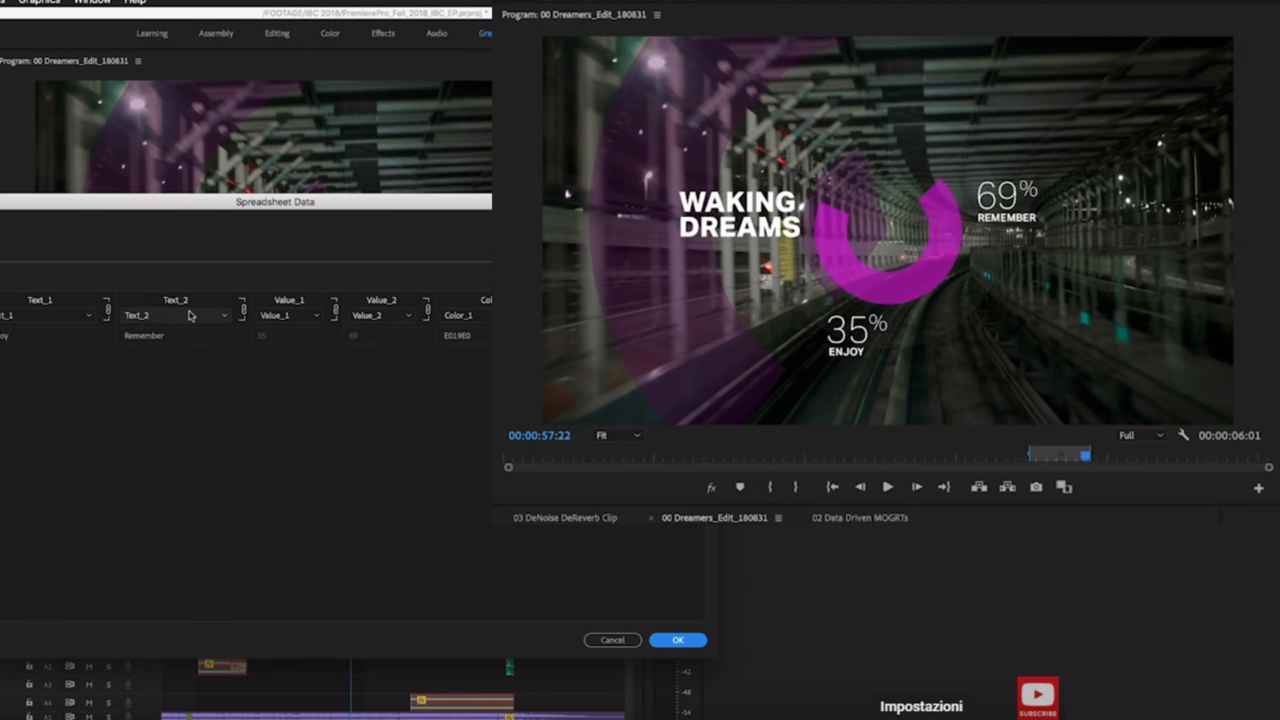Screen dimensions: 1280x720
Task: Open the Effects workspace tab
Action: click(383, 33)
